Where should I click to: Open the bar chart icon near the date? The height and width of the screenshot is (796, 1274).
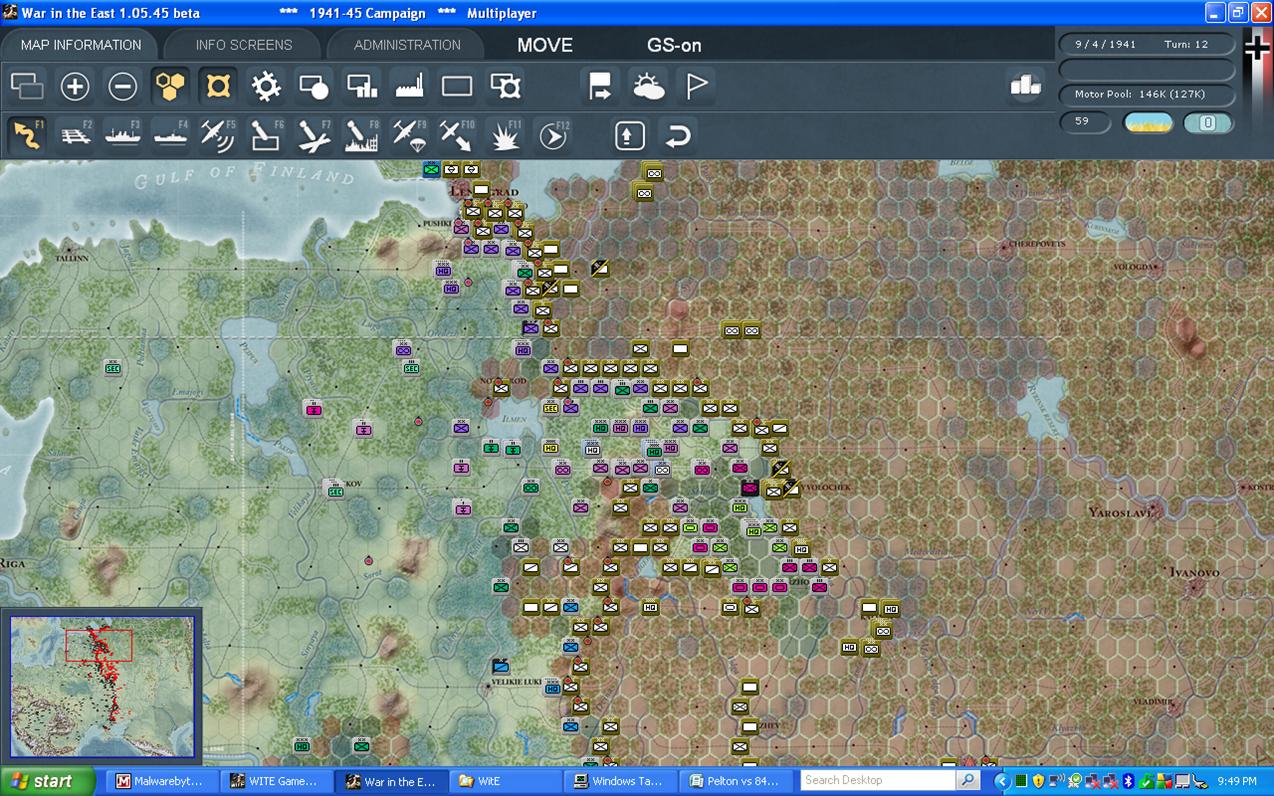coord(1025,87)
